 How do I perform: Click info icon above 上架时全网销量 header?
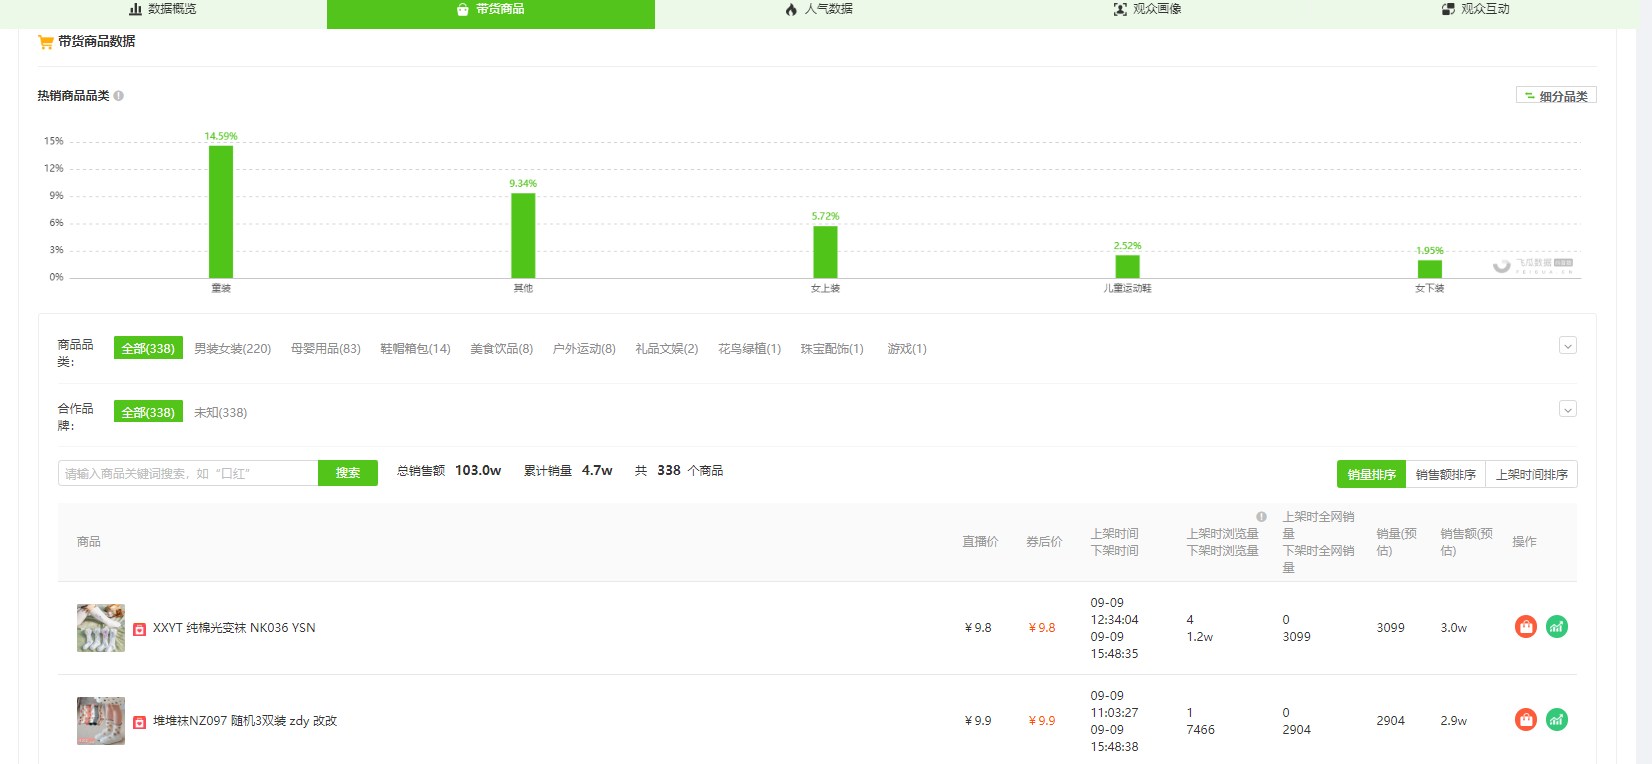(1261, 517)
